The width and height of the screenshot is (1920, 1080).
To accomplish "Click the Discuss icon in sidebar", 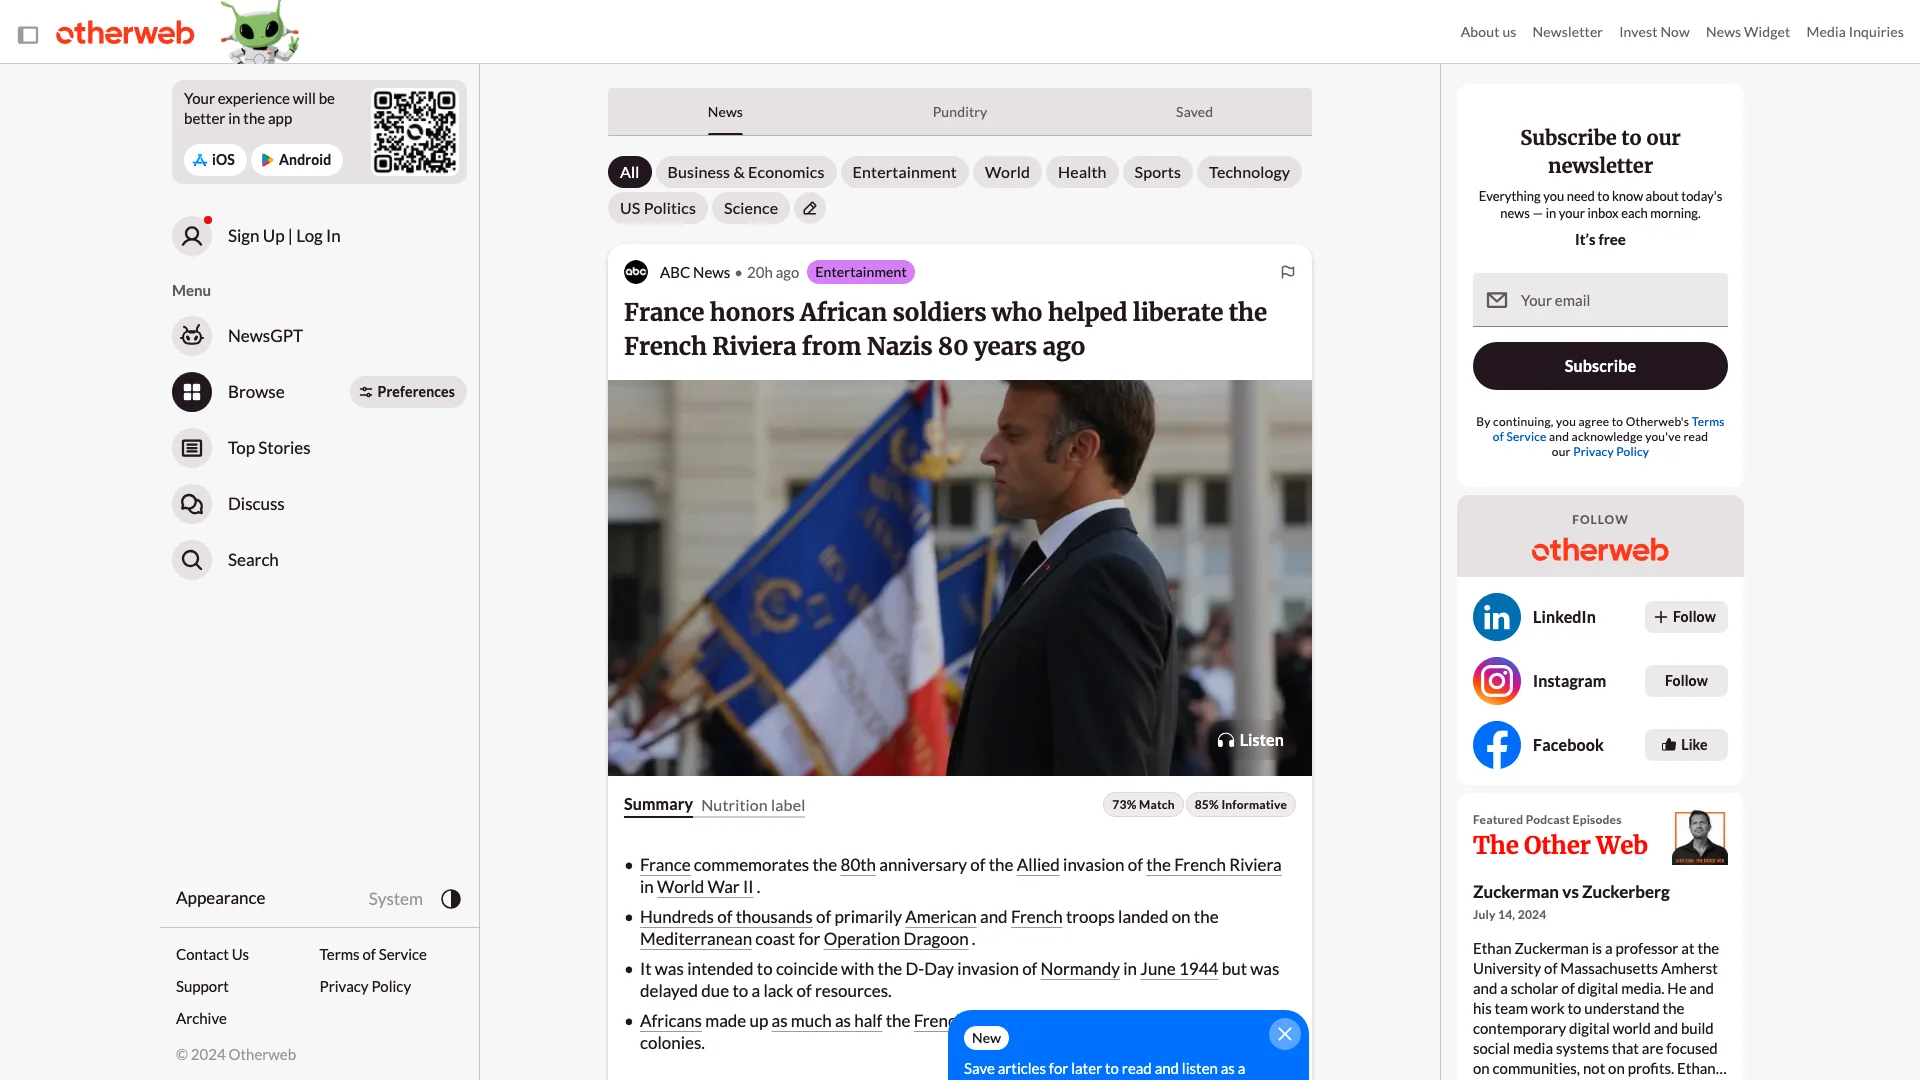I will tap(191, 502).
